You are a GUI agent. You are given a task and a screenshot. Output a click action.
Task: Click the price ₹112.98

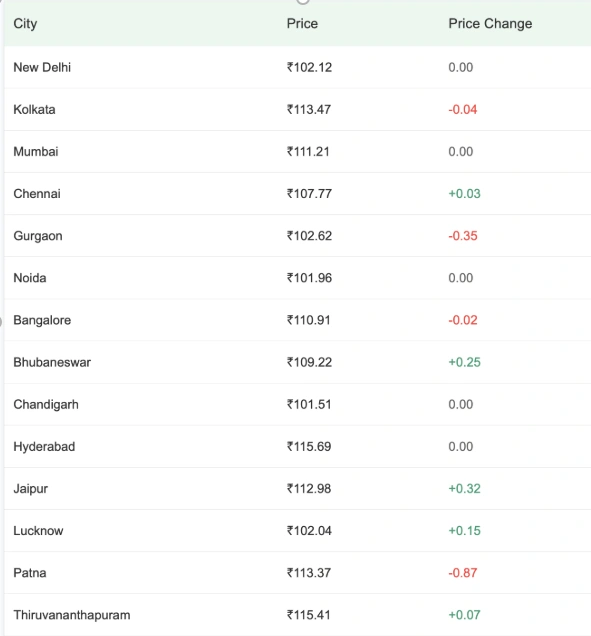[309, 489]
